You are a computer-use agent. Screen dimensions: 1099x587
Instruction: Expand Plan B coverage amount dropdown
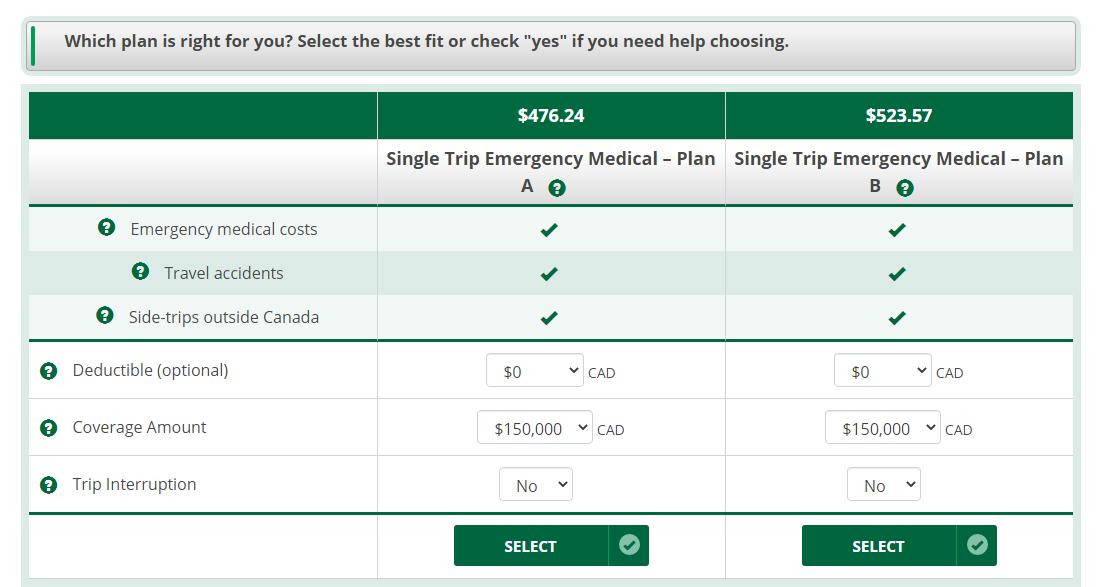(x=882, y=428)
